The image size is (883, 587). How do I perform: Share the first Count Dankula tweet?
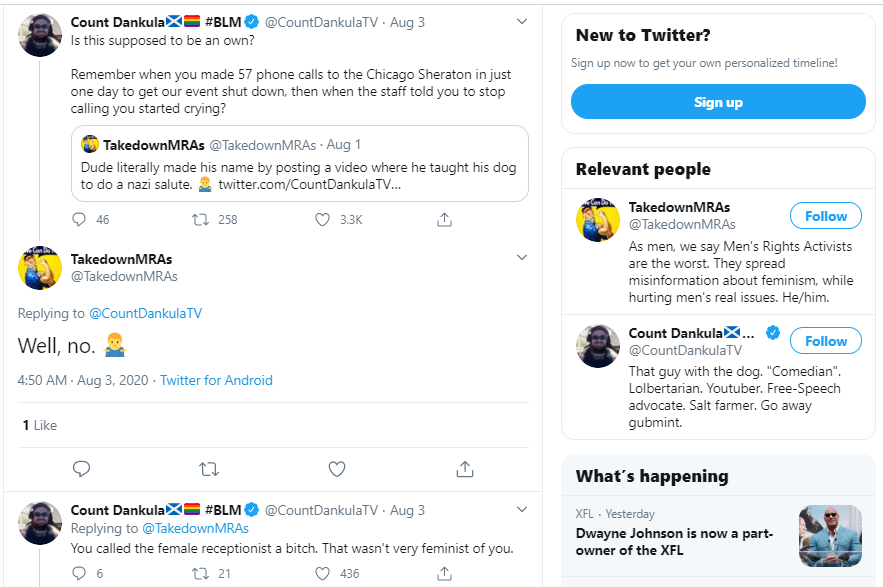(444, 219)
